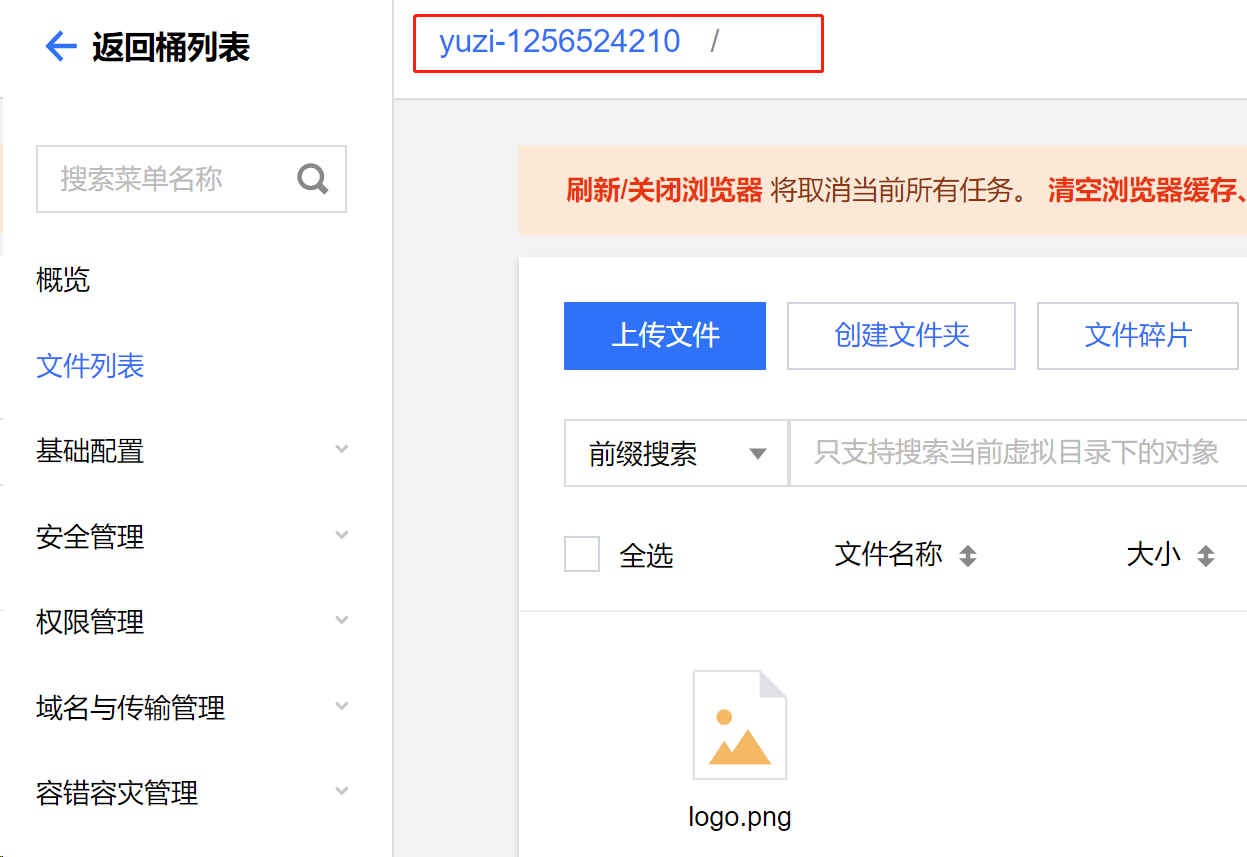Image resolution: width=1247 pixels, height=857 pixels.
Task: Sort by 大小 using the sort arrows
Action: (x=1206, y=556)
